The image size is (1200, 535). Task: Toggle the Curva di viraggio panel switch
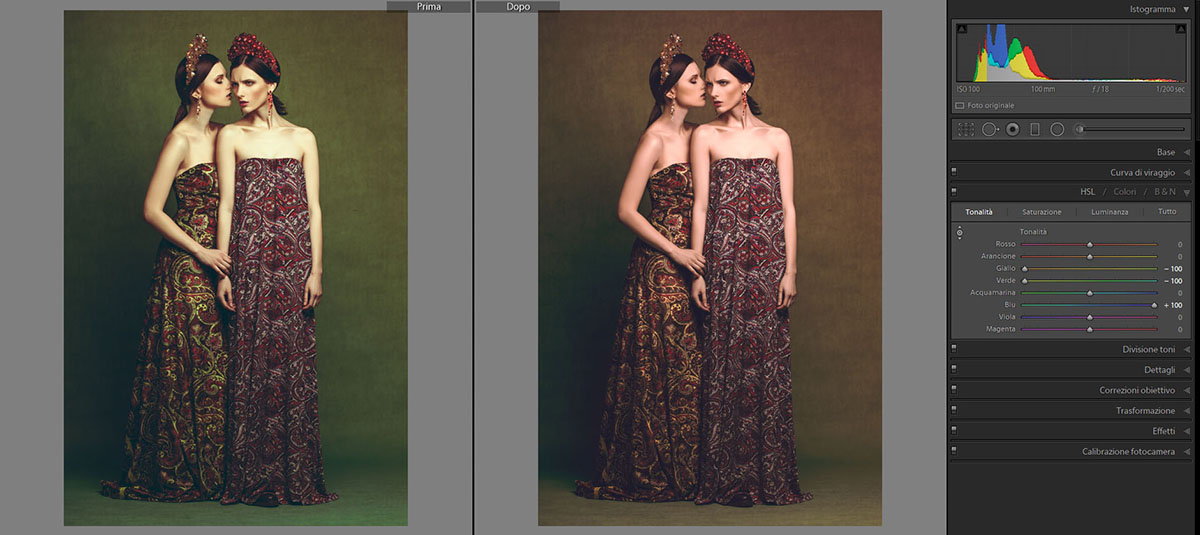pyautogui.click(x=955, y=172)
